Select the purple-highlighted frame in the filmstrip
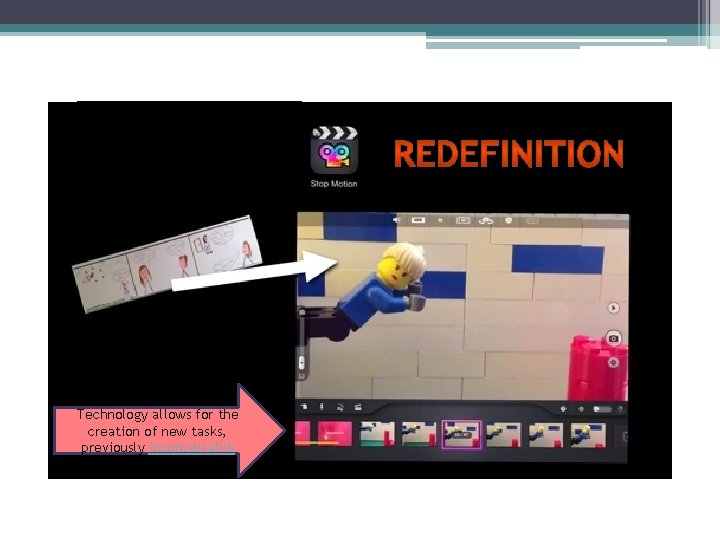720x540 pixels. (461, 434)
